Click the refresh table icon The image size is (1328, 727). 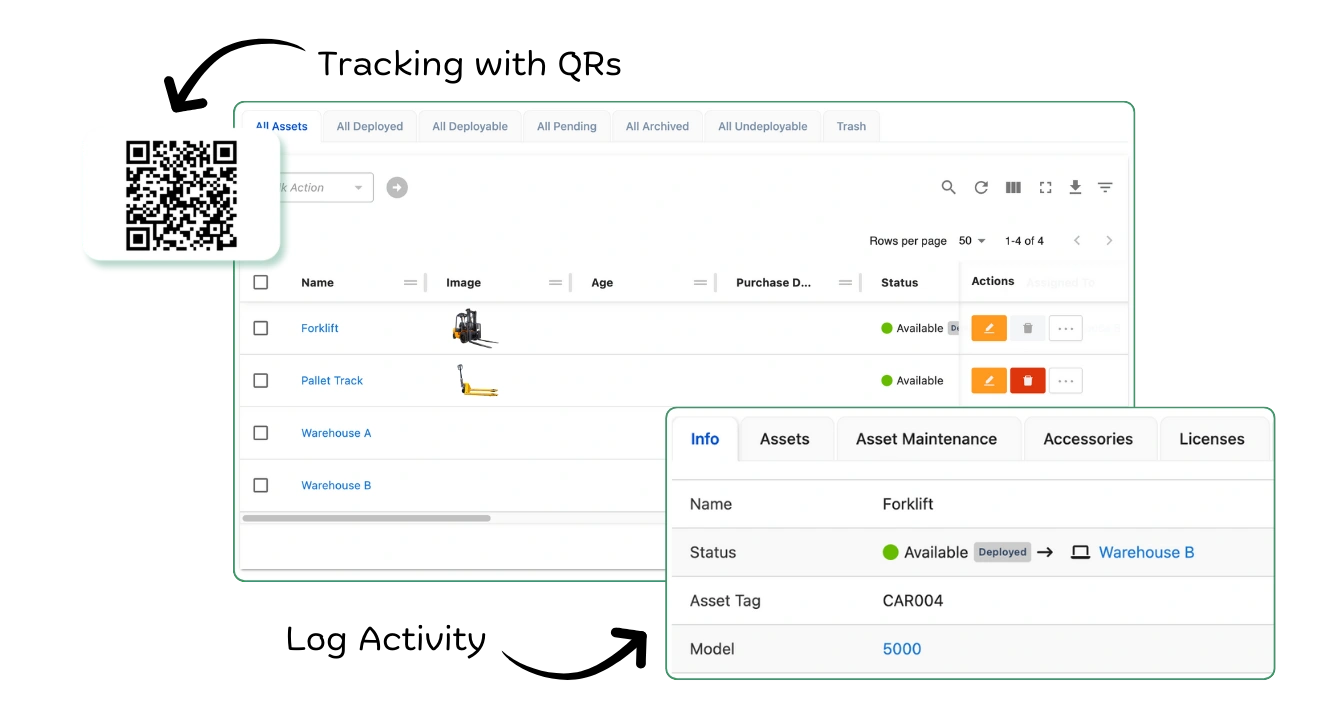[981, 188]
